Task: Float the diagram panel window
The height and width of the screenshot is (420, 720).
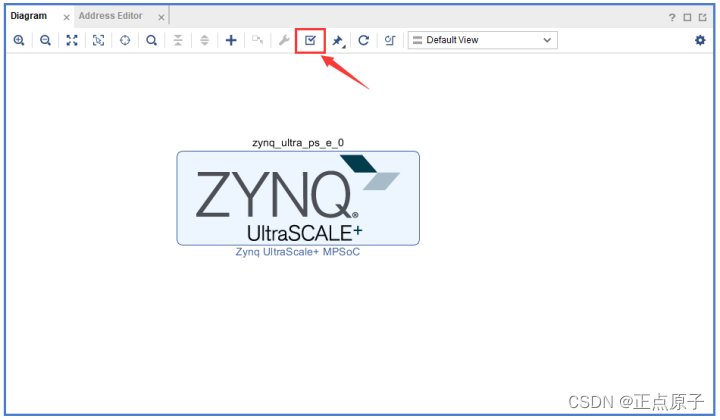Action: pos(703,17)
